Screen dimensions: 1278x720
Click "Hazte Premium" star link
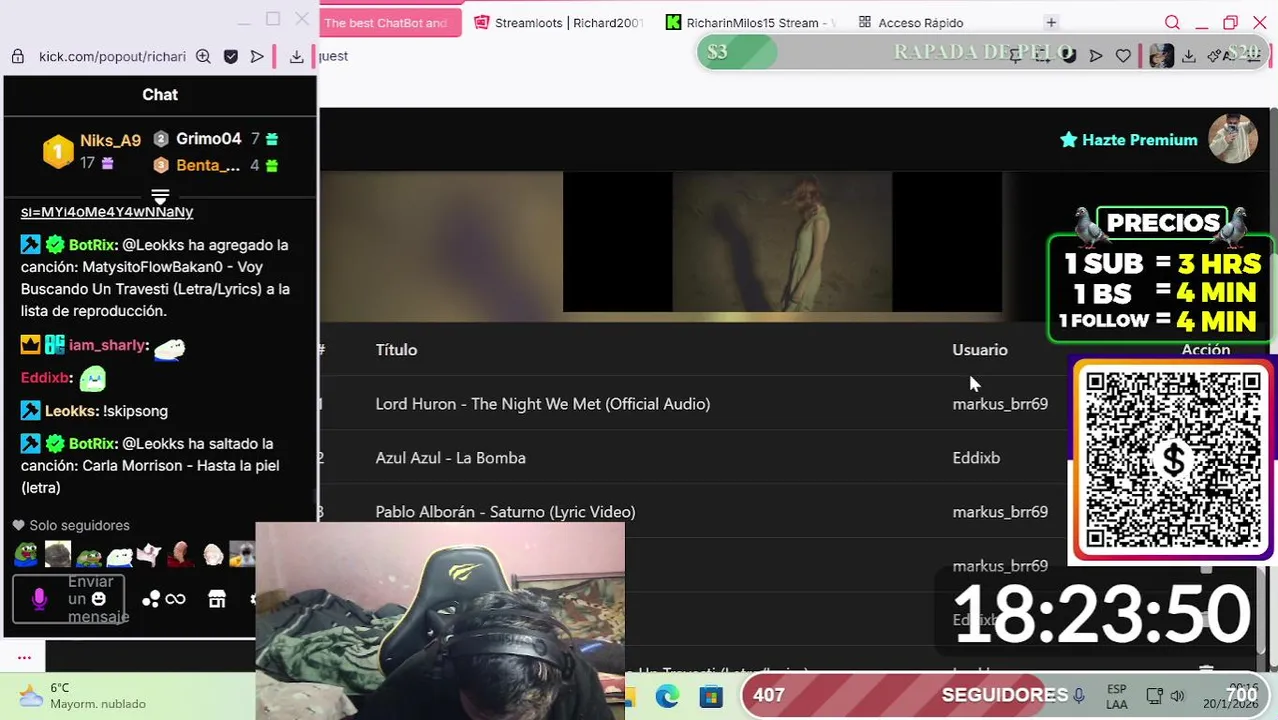tap(1128, 140)
